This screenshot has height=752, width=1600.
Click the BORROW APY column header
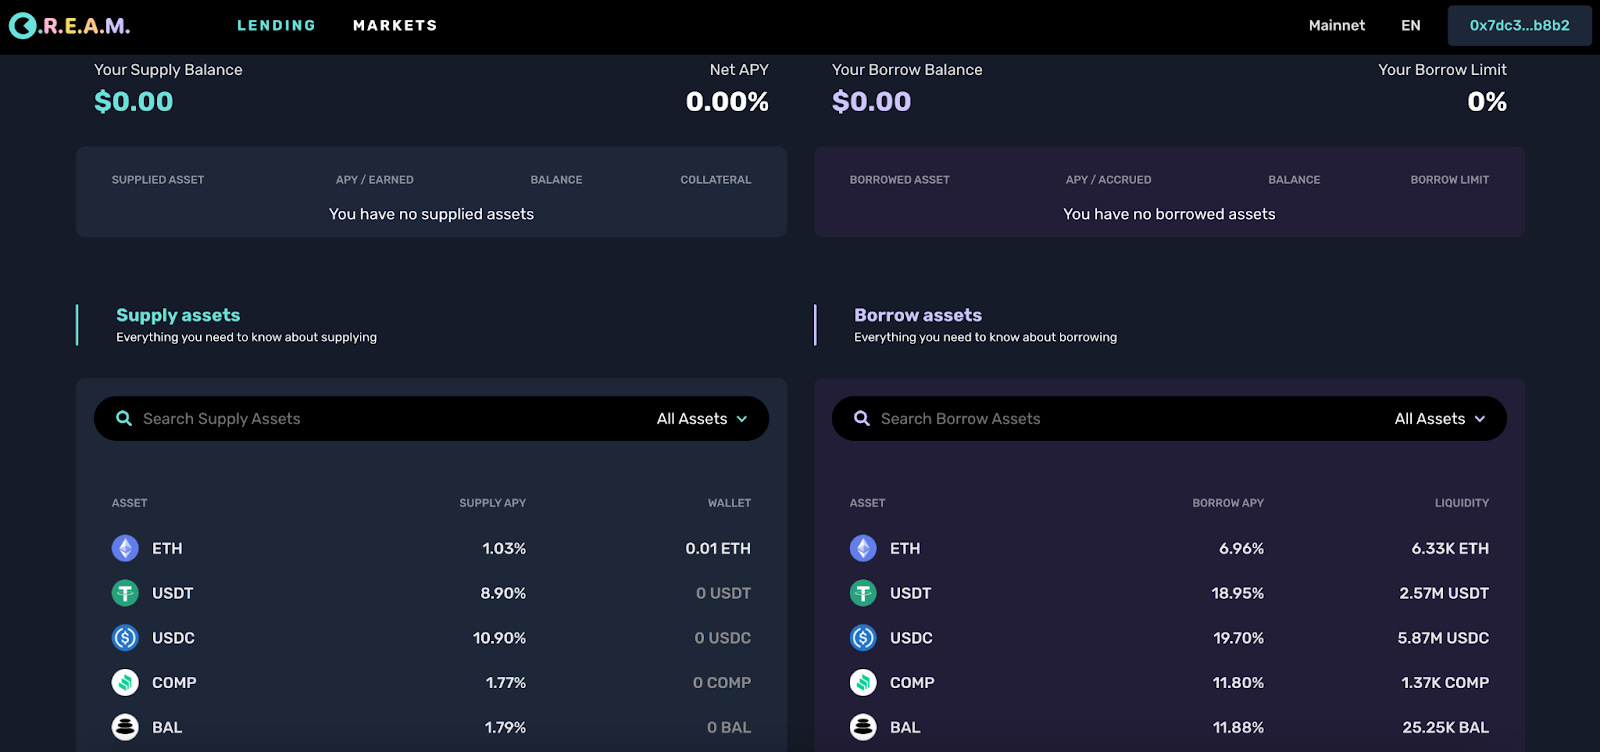pos(1228,503)
